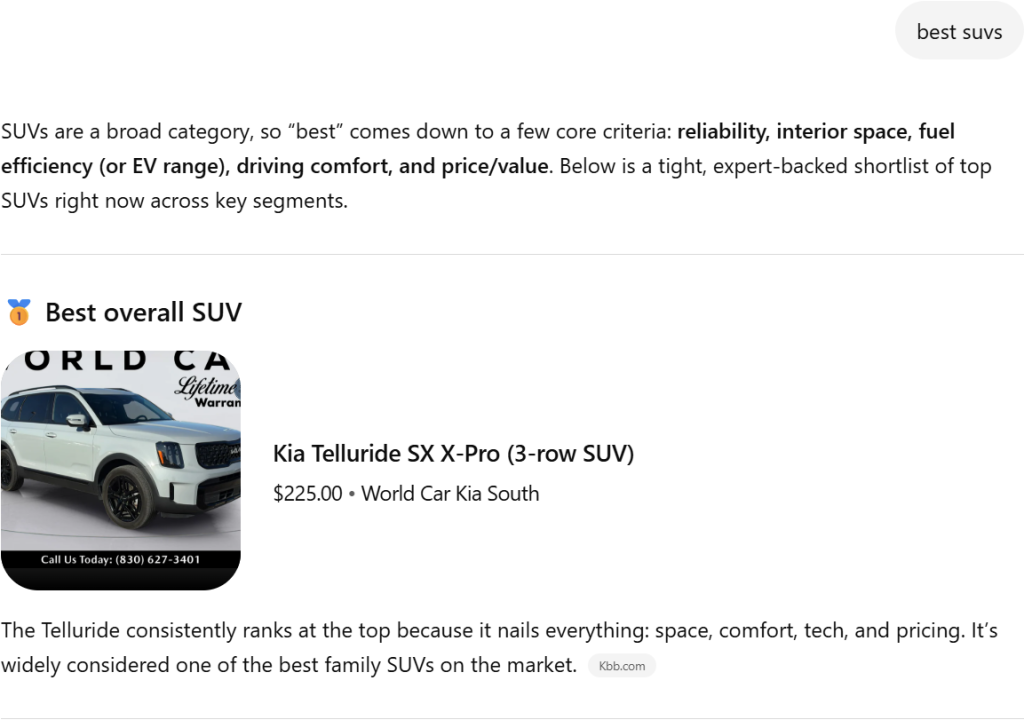Open the "Kia Telluride SX X-Pro (3-row SUV)" listing
The image size is (1024, 720).
[x=453, y=453]
